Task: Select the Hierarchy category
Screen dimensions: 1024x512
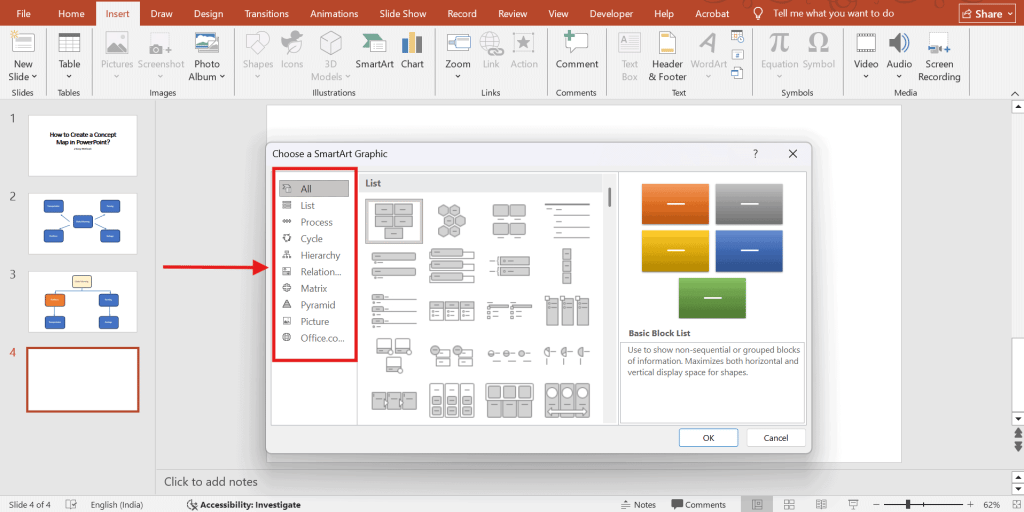Action: pyautogui.click(x=320, y=255)
